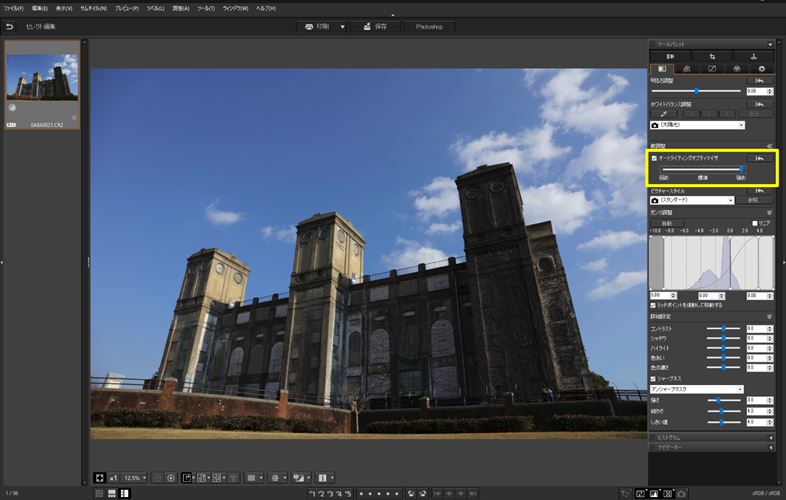Rotate the image left
The width and height of the screenshot is (786, 500).
[411, 493]
